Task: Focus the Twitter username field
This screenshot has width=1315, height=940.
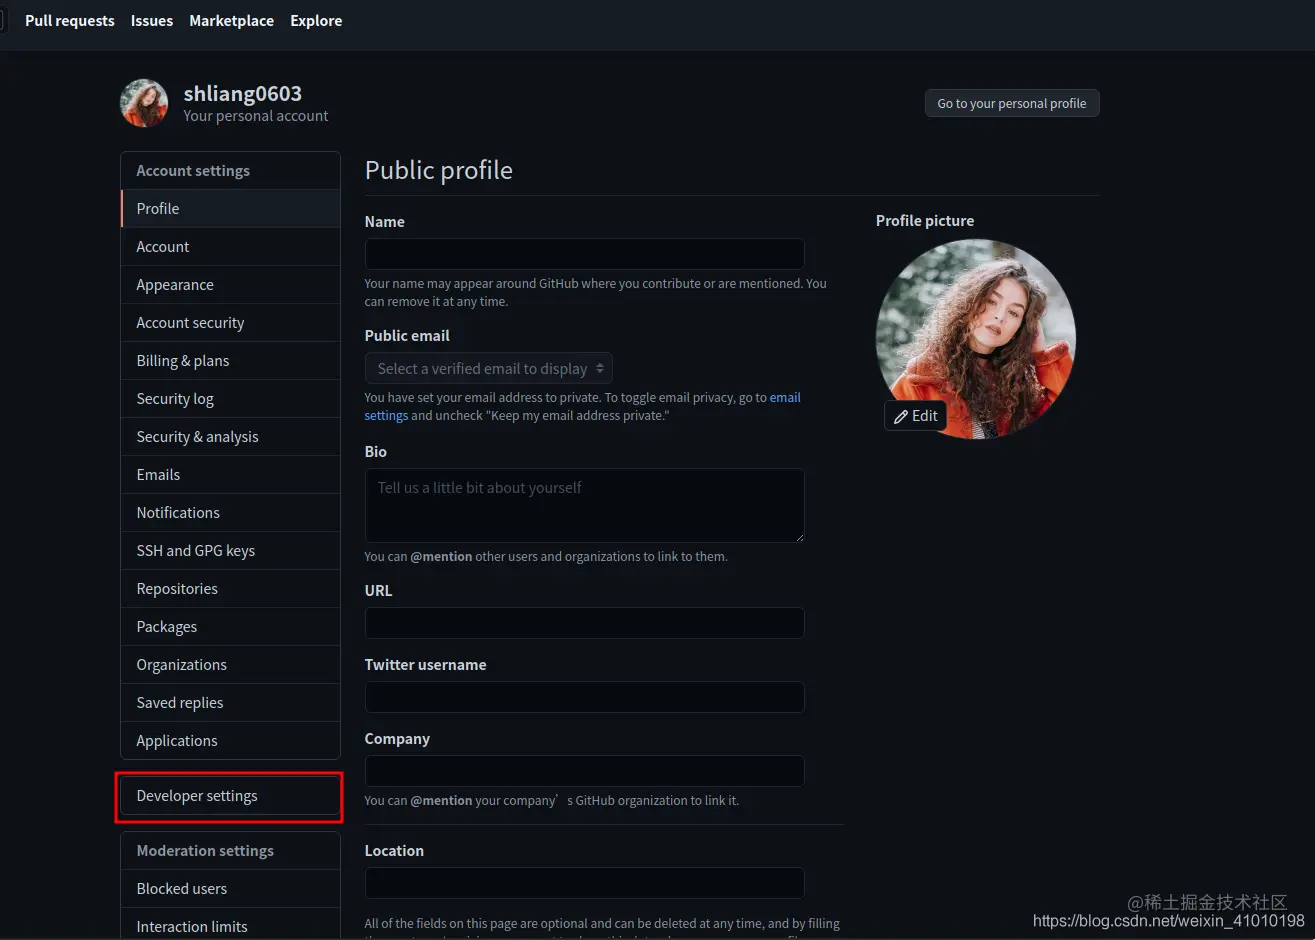Action: [x=585, y=696]
